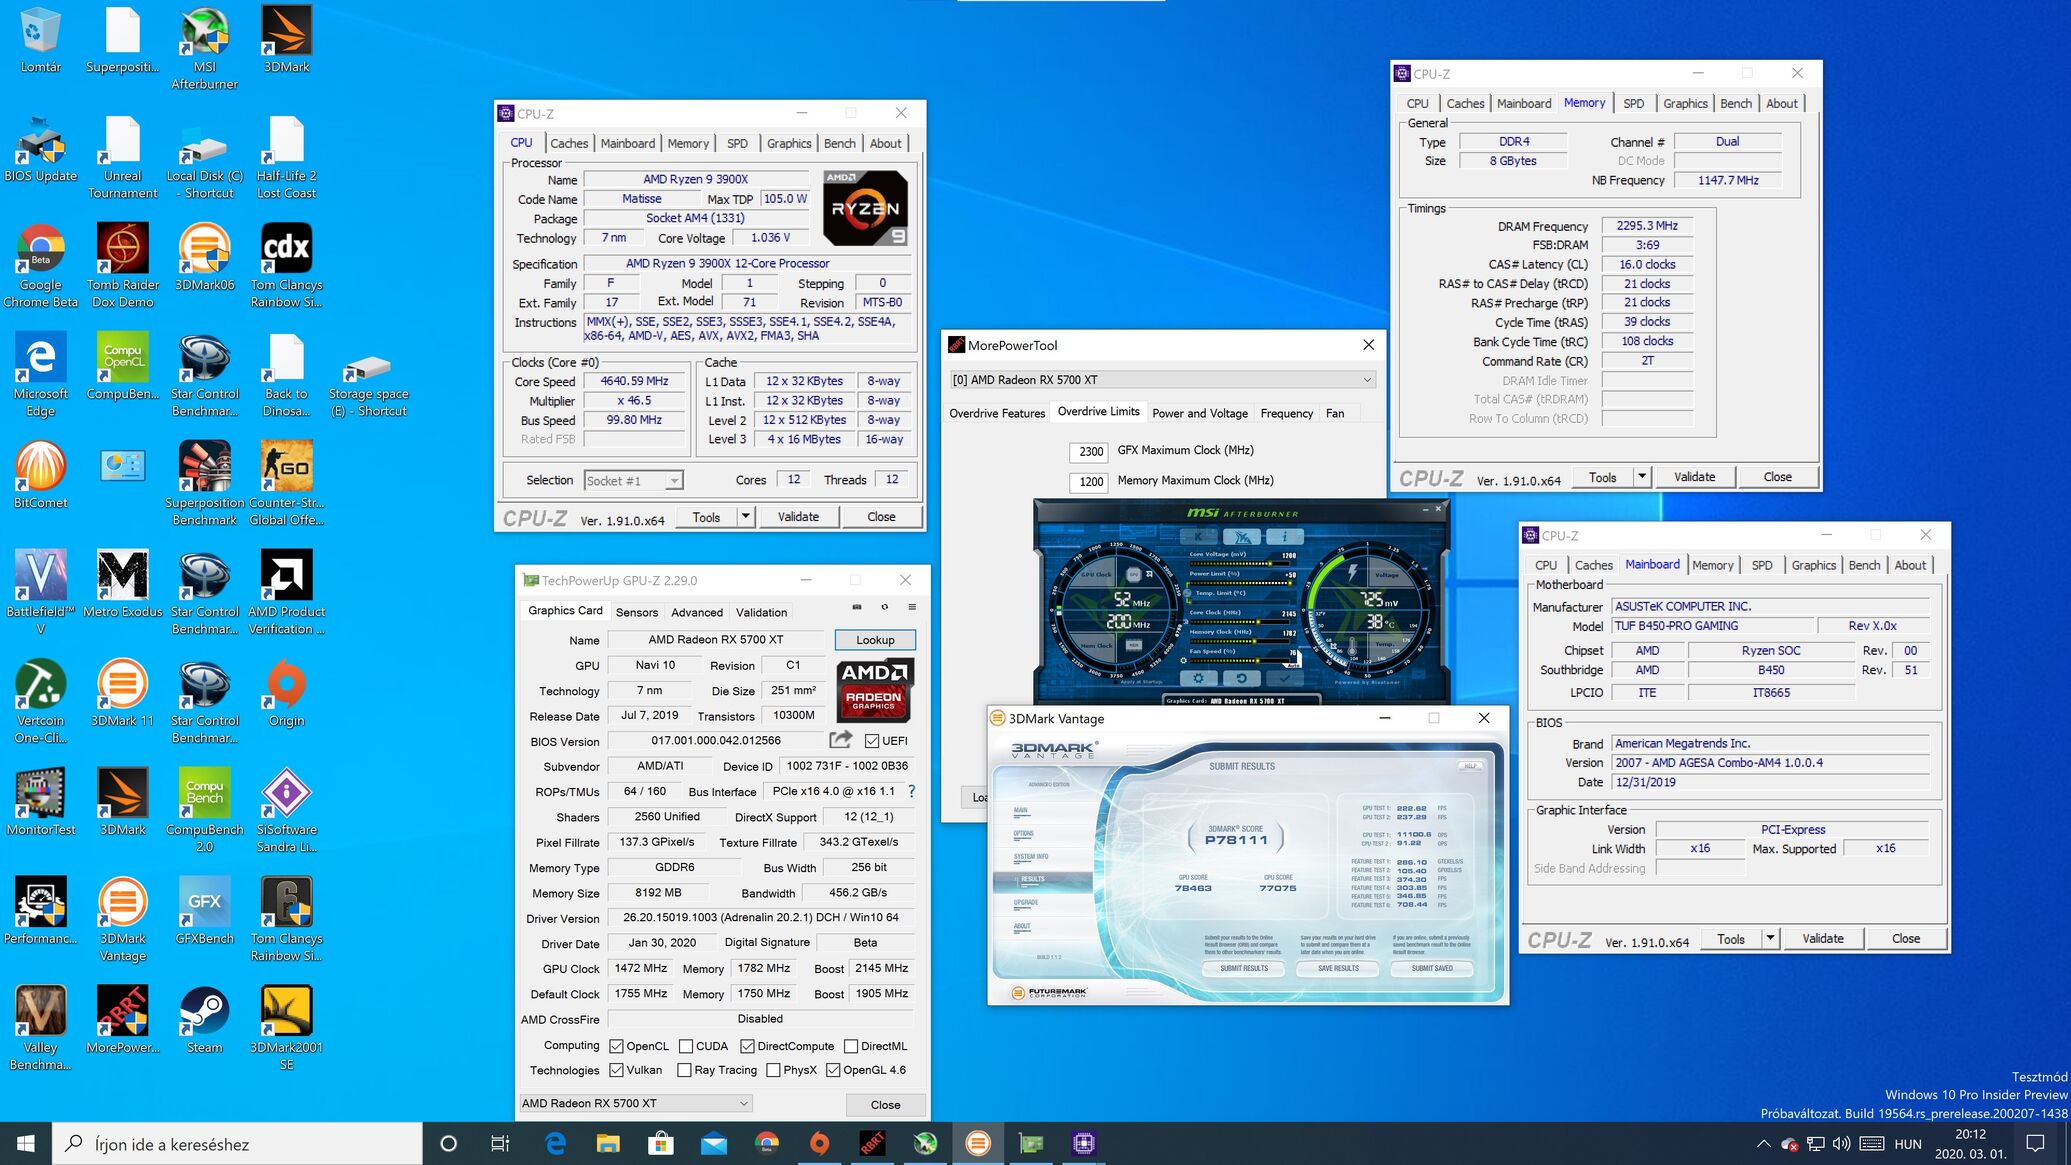The height and width of the screenshot is (1165, 2071).
Task: Click the Afterburner MSI dragon logo button
Action: click(x=1241, y=537)
